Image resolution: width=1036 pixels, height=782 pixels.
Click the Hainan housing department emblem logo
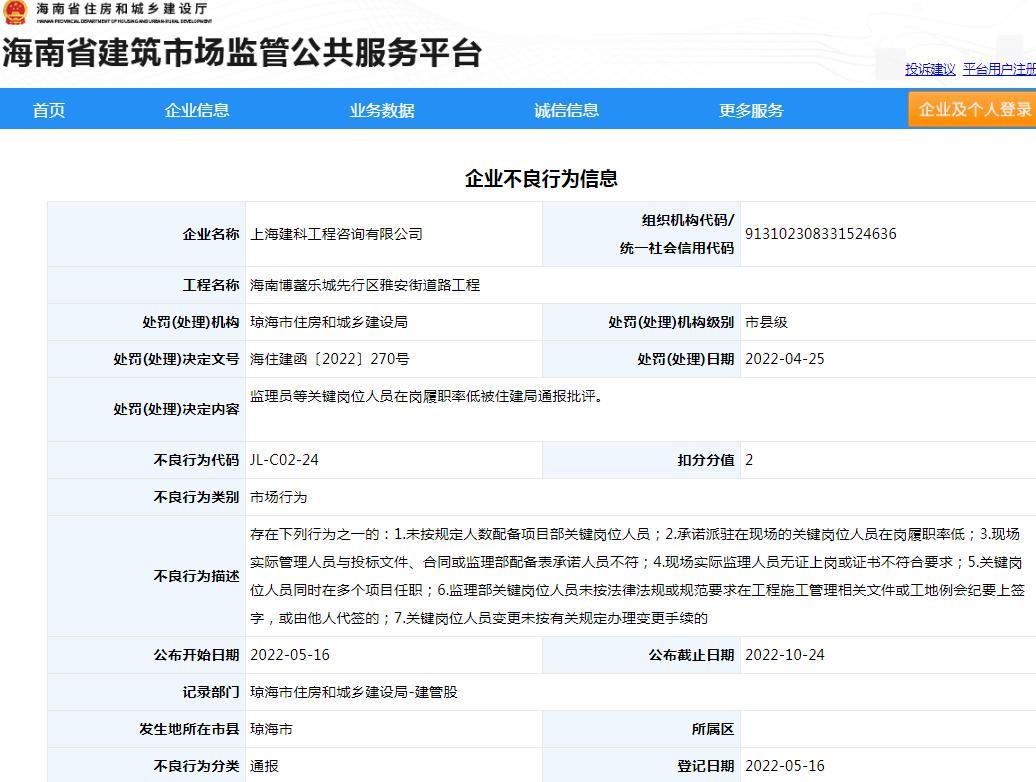coord(15,12)
